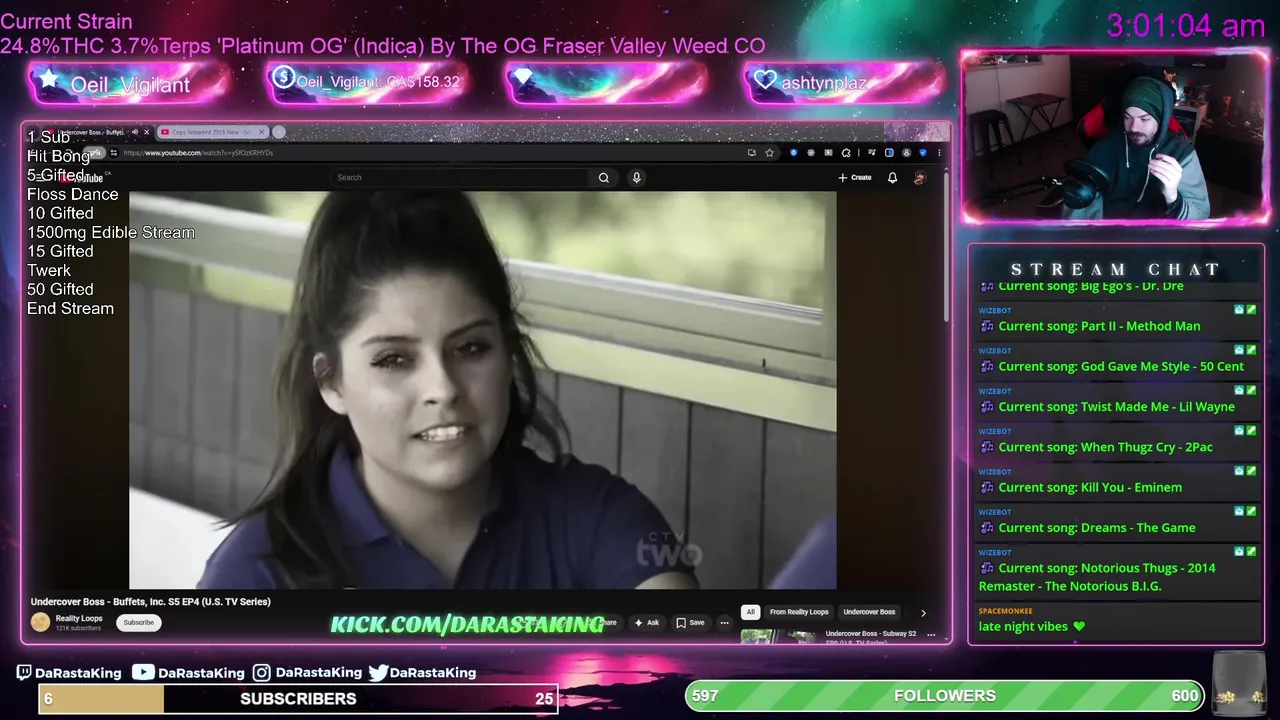1280x720 pixels.
Task: Click the SUBSCRIBERS goal progress bar
Action: [298, 699]
